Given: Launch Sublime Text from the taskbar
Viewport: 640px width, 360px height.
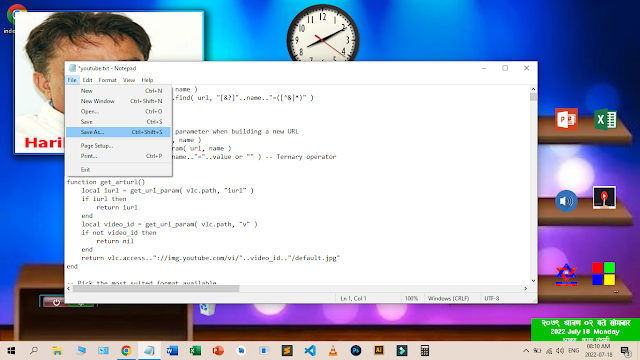Looking at the screenshot, I should 287,350.
